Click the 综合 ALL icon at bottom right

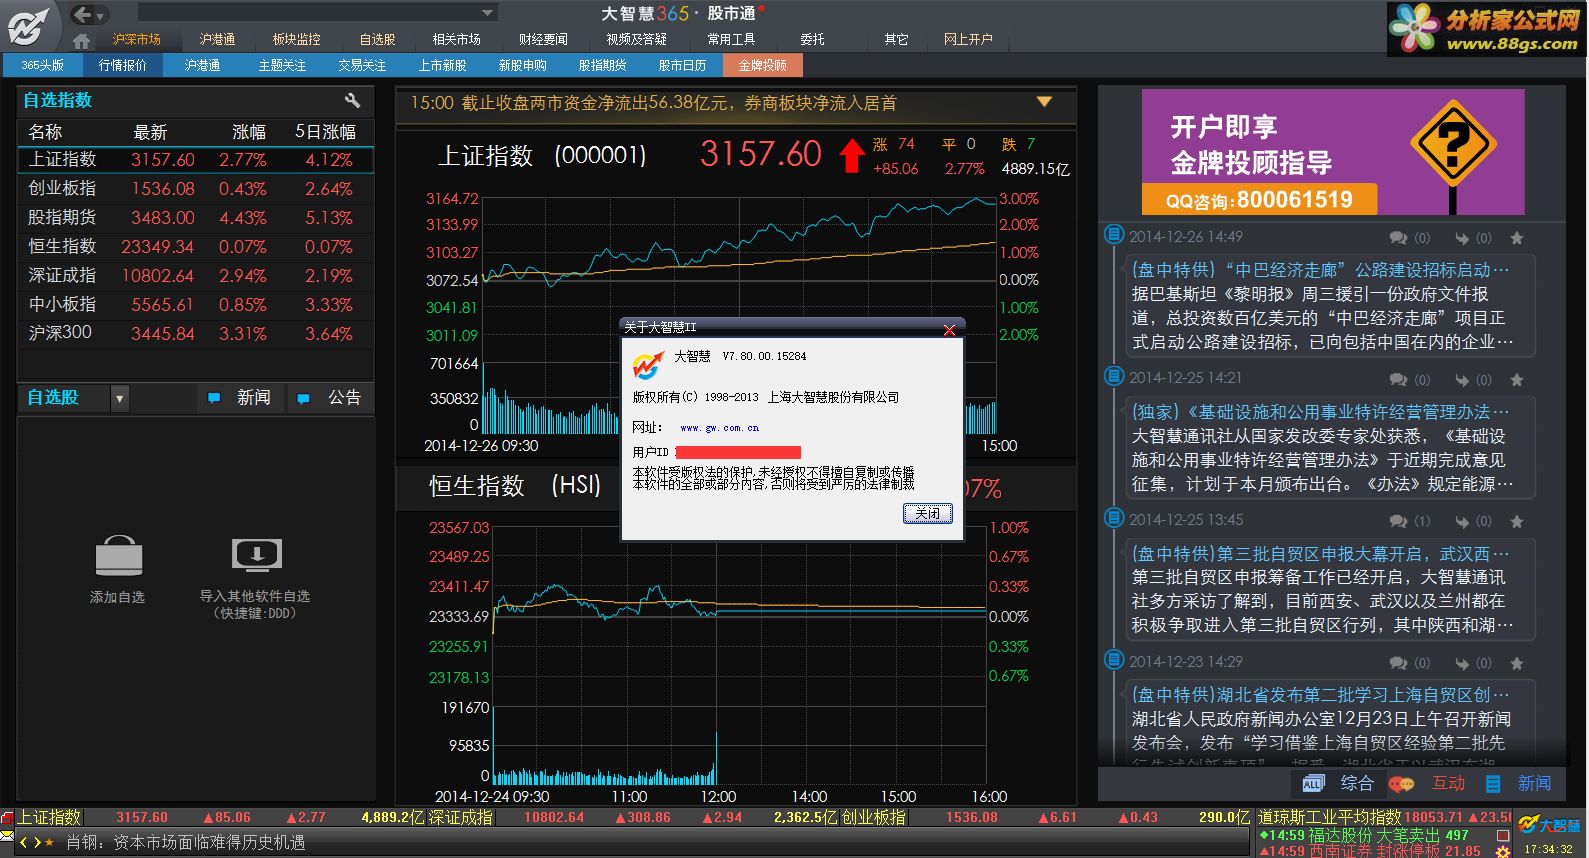pyautogui.click(x=1313, y=784)
